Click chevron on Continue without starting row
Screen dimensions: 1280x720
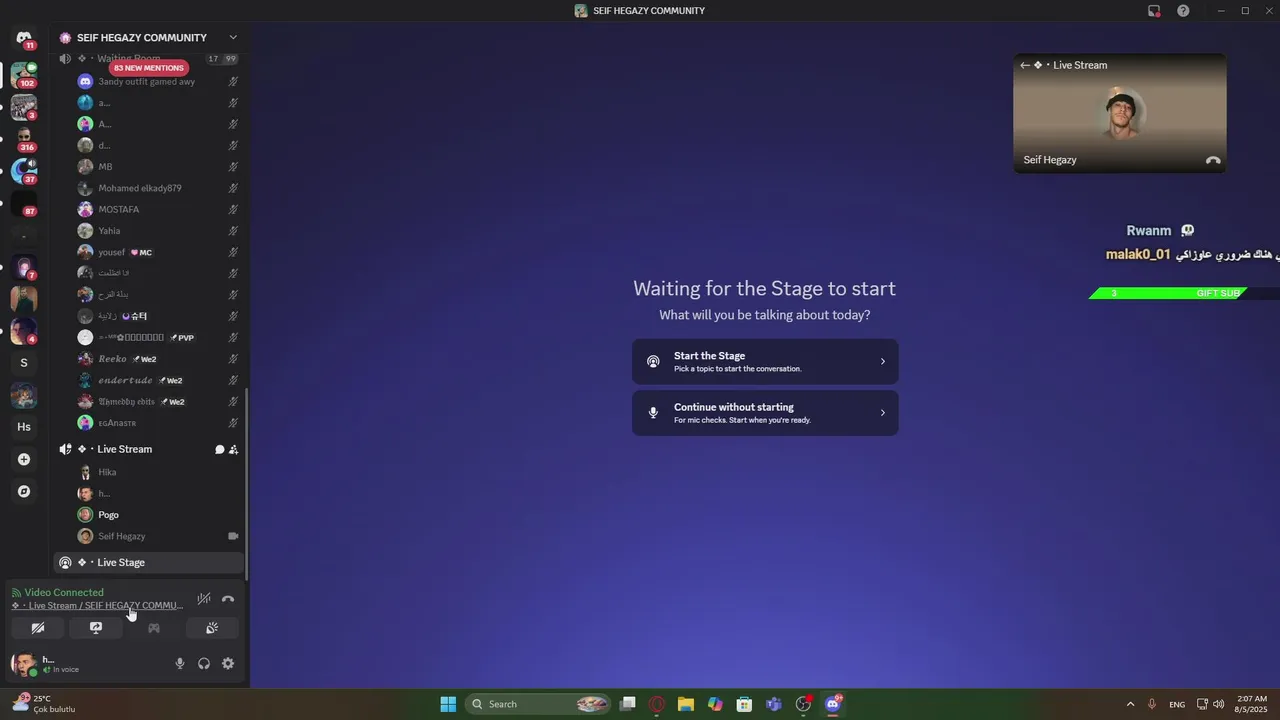[x=882, y=413]
